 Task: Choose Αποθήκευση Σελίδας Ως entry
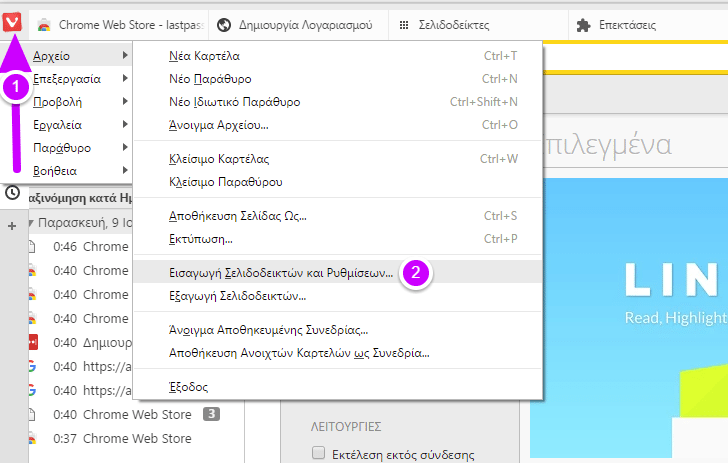tap(338, 216)
